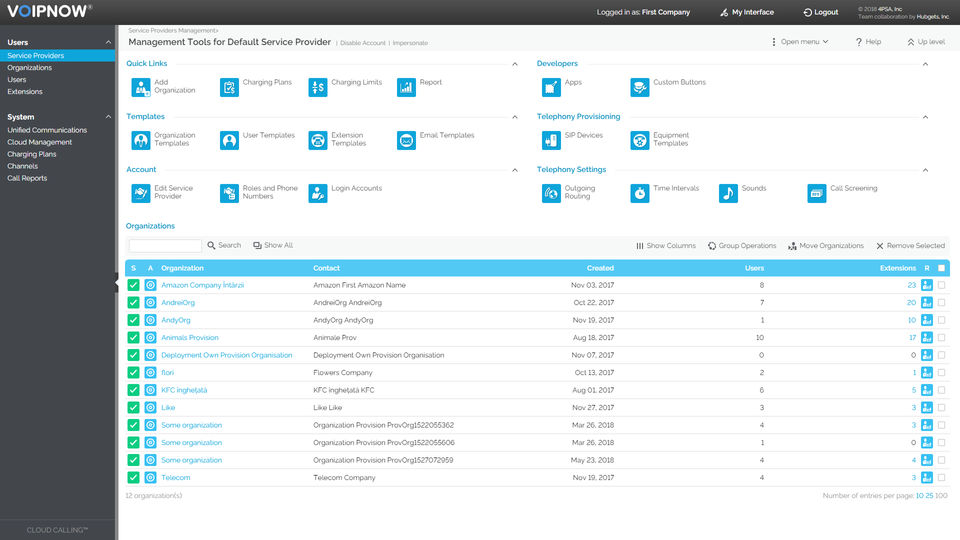Collapse the Quick Links section

tap(515, 64)
